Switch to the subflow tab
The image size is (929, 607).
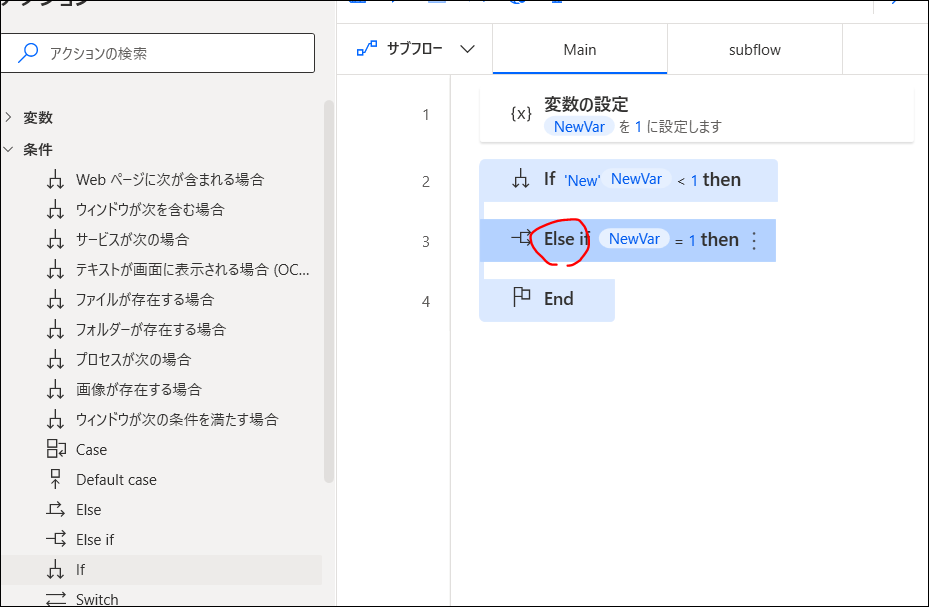pos(754,50)
